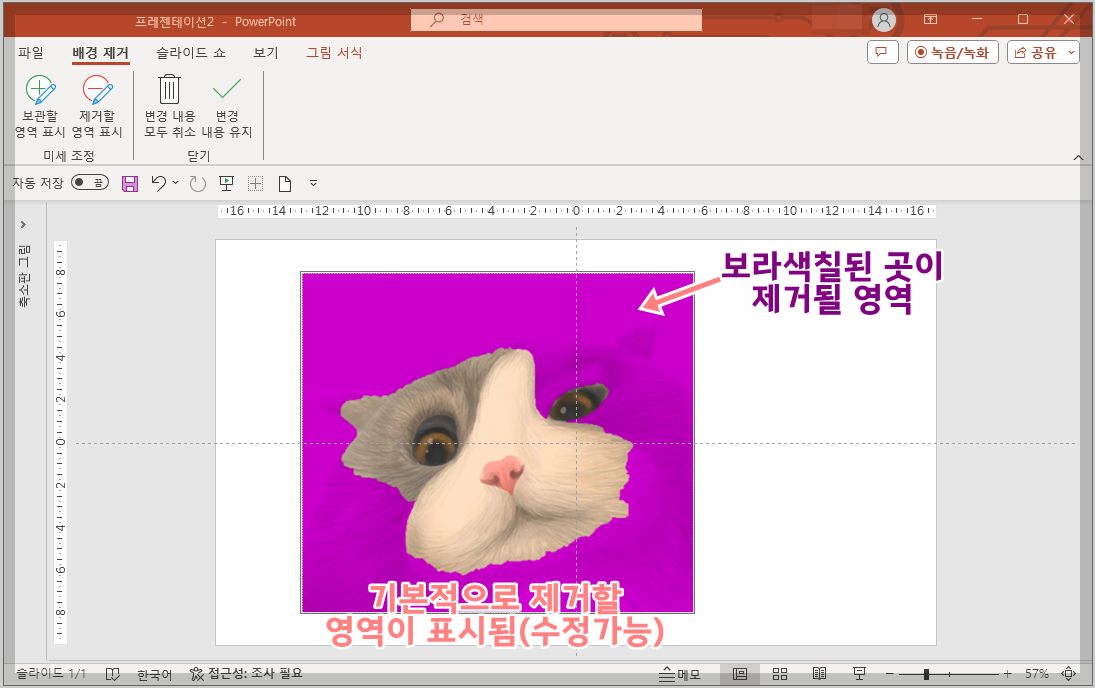Screen dimensions: 1095x688
Task: Click the Save icon on quick access toolbar
Action: pos(130,183)
